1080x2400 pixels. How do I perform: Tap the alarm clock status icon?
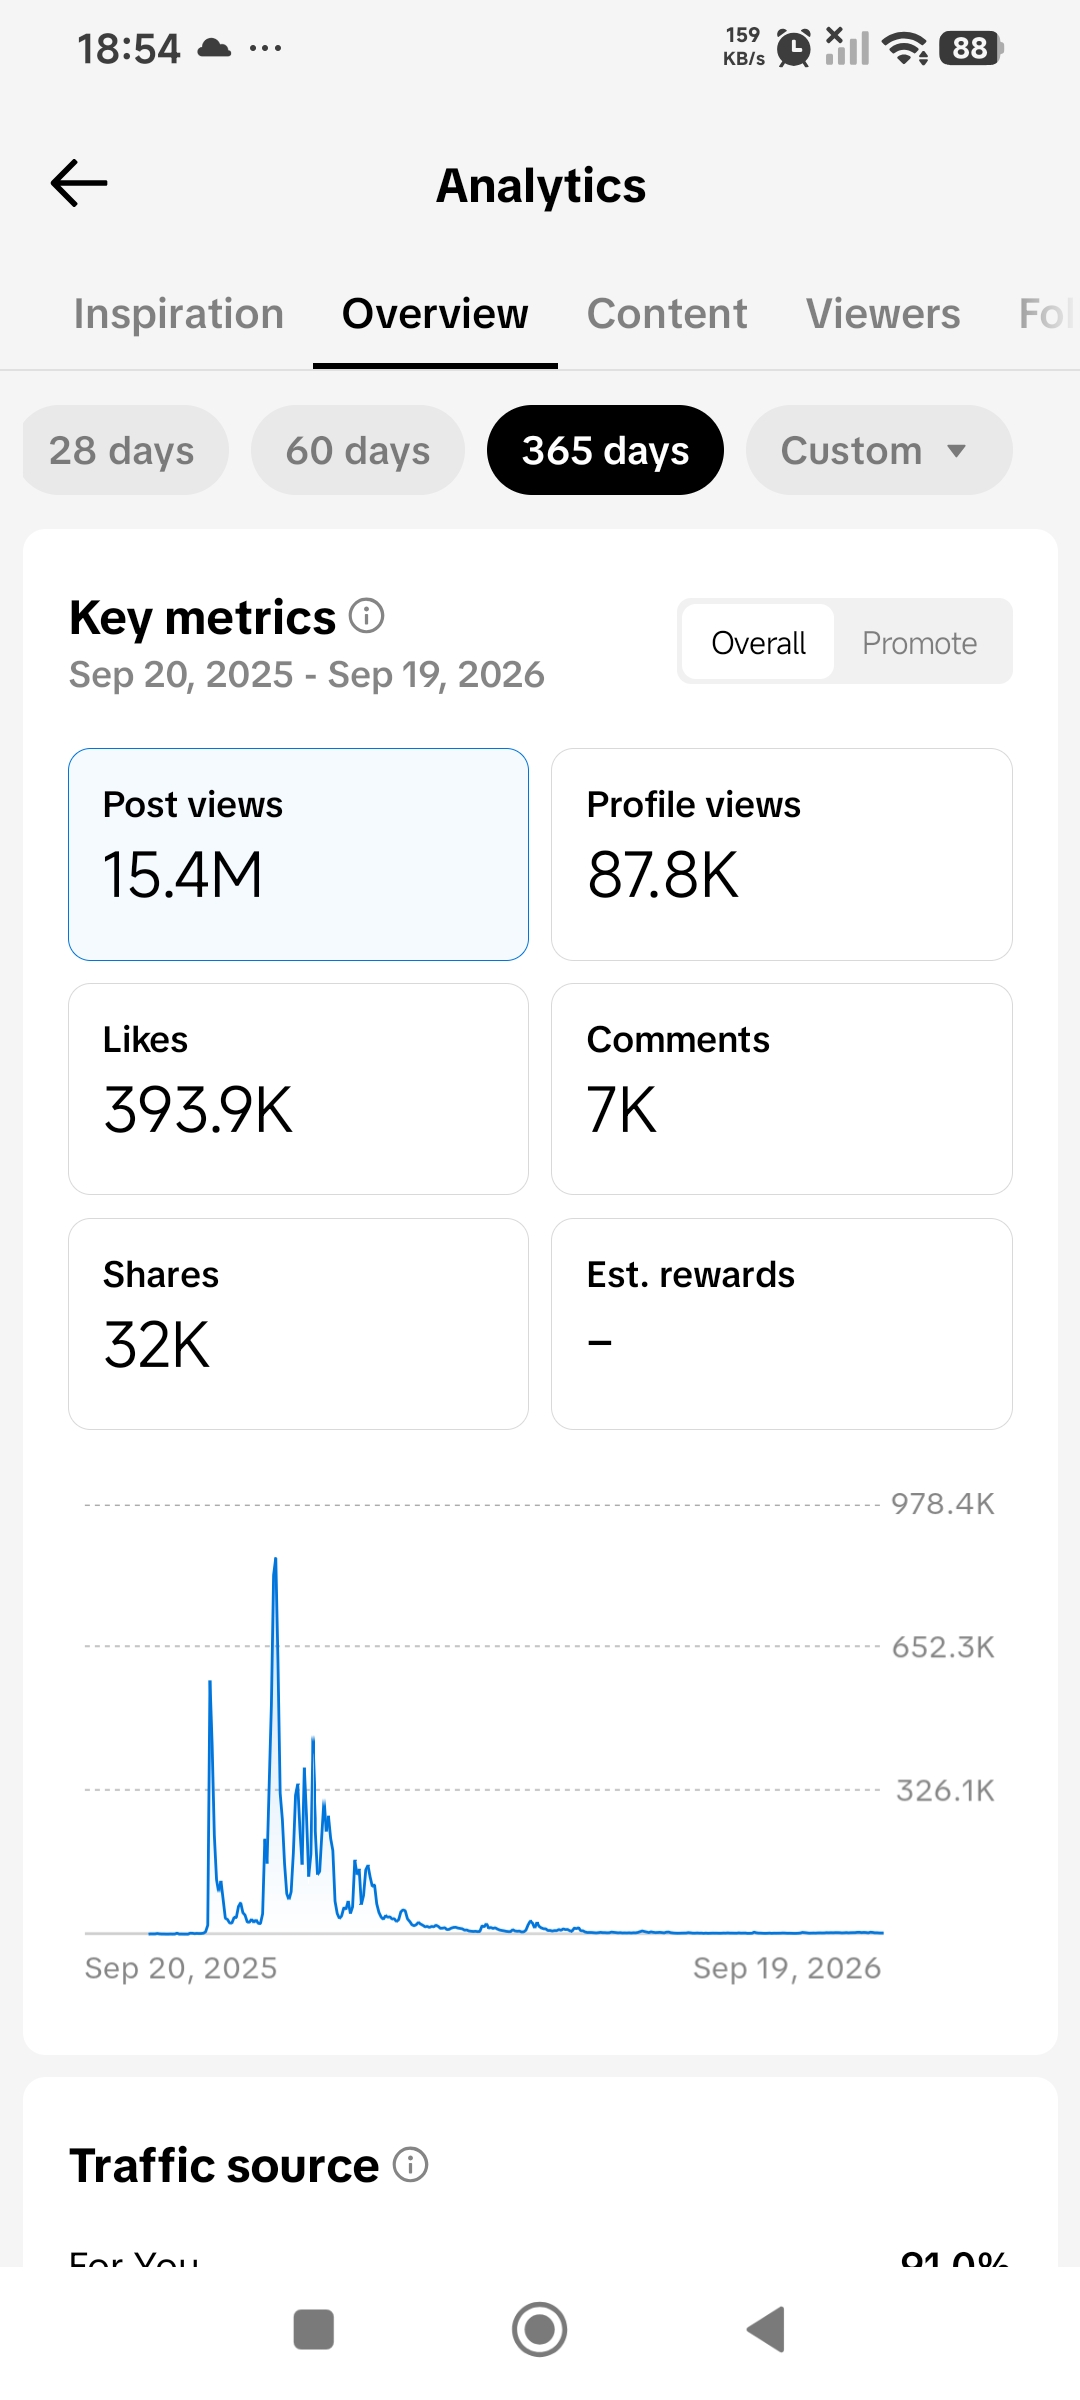pyautogui.click(x=794, y=47)
